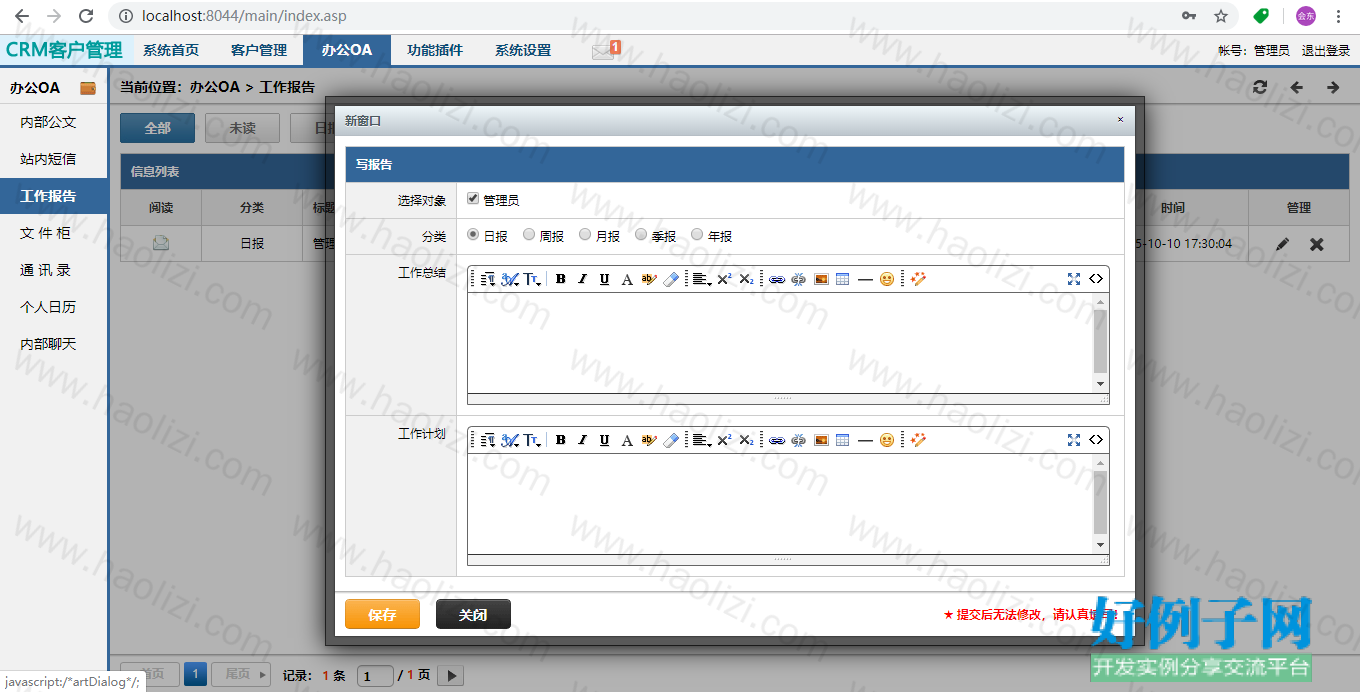The width and height of the screenshot is (1360, 692).
Task: Insert a table in the 工作计划 editor
Action: [843, 440]
